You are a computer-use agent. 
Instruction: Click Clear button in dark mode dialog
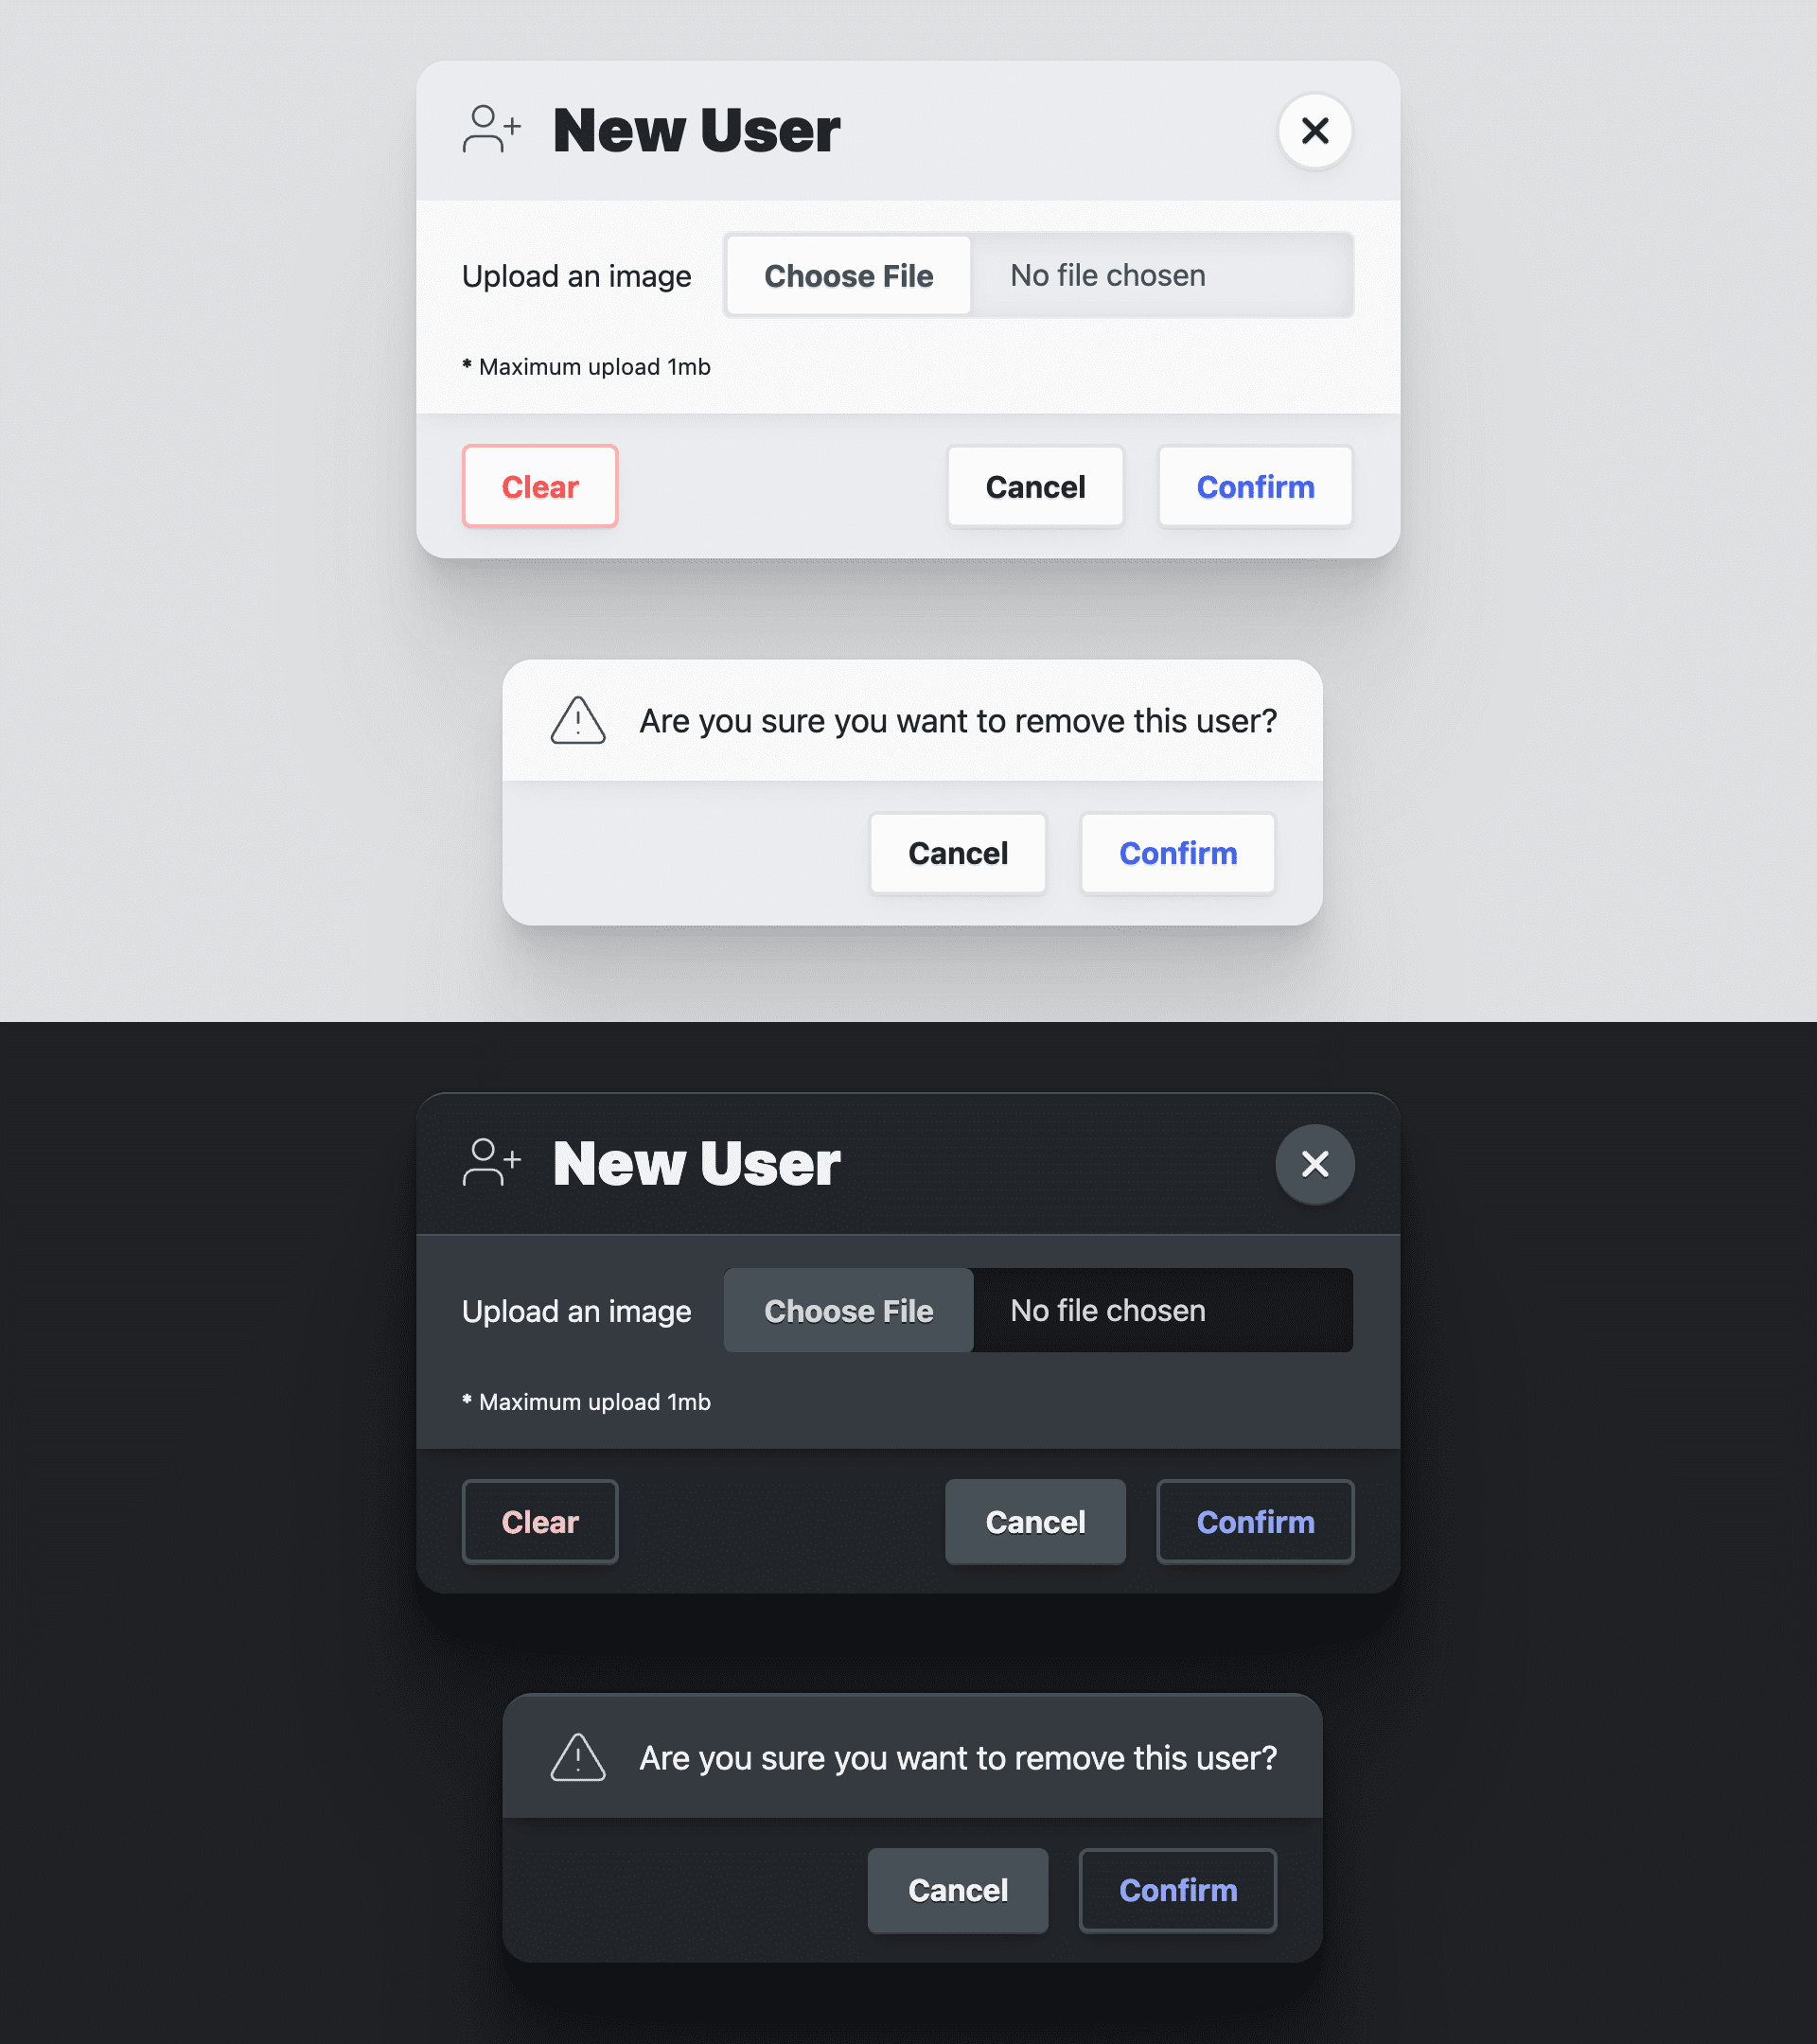coord(540,1522)
